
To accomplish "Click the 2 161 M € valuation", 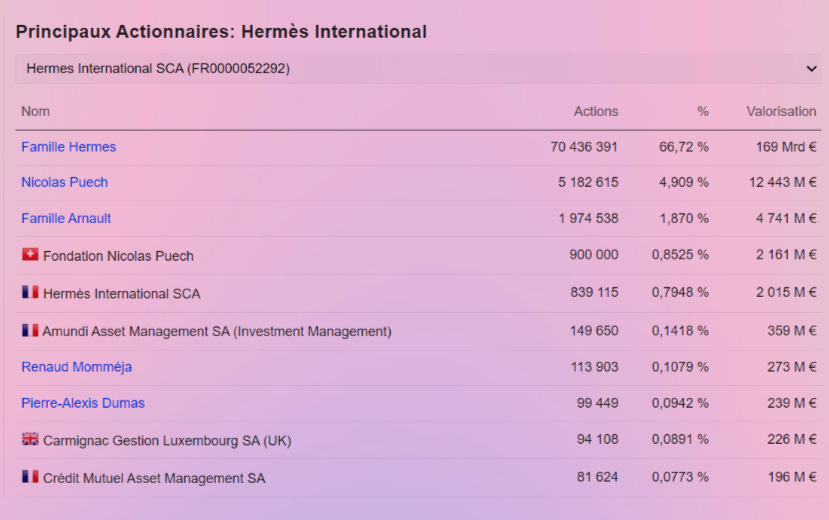I will point(786,255).
